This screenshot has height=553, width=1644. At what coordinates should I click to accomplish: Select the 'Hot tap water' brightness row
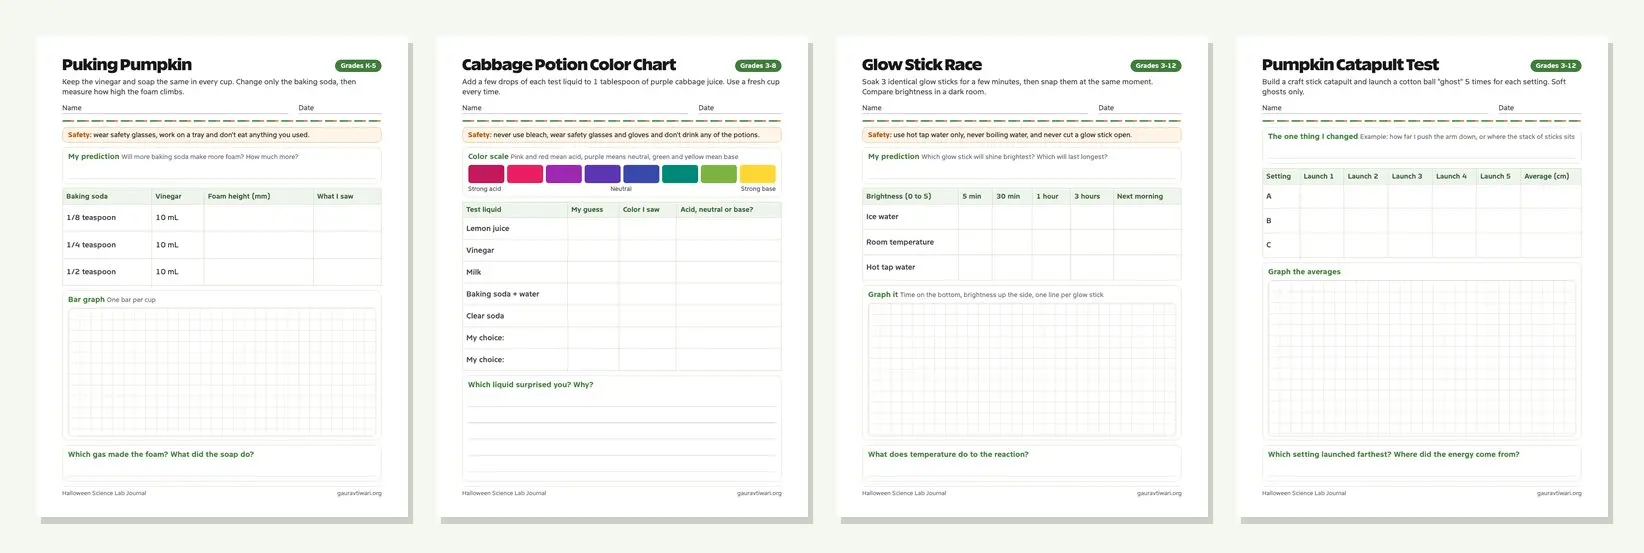pyautogui.click(x=1022, y=268)
